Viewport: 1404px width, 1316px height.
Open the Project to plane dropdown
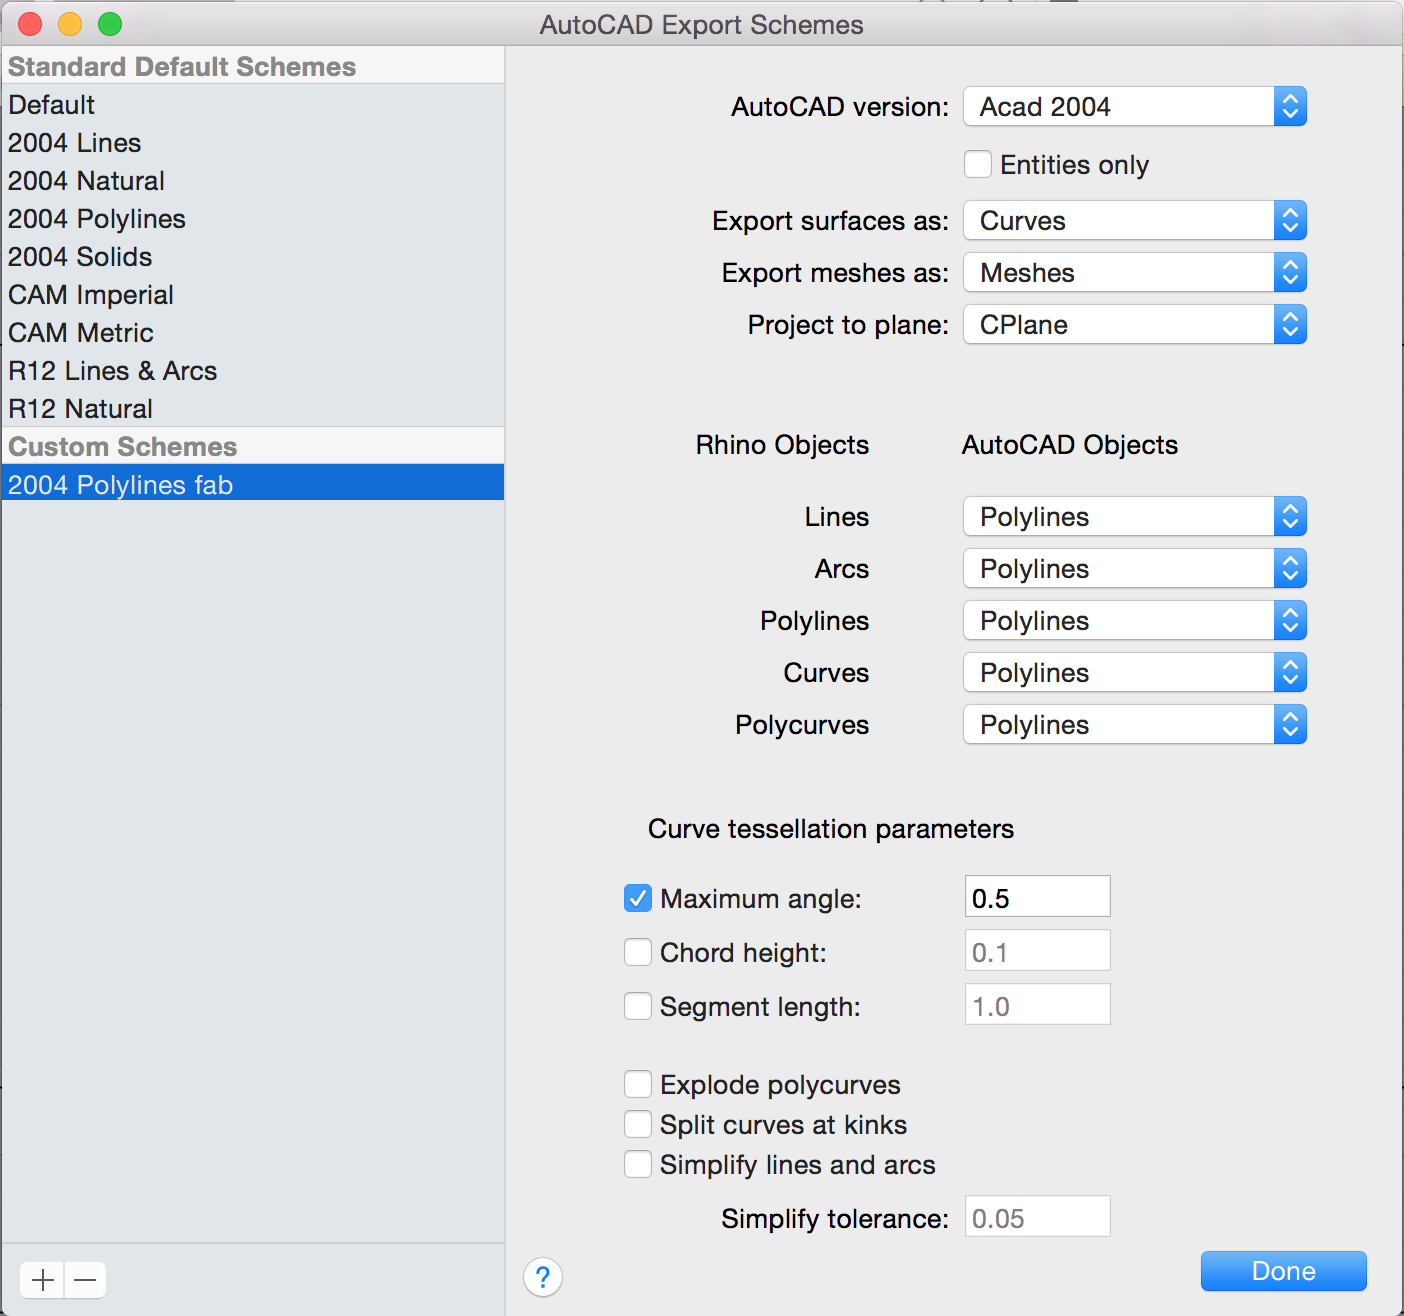[x=1135, y=324]
